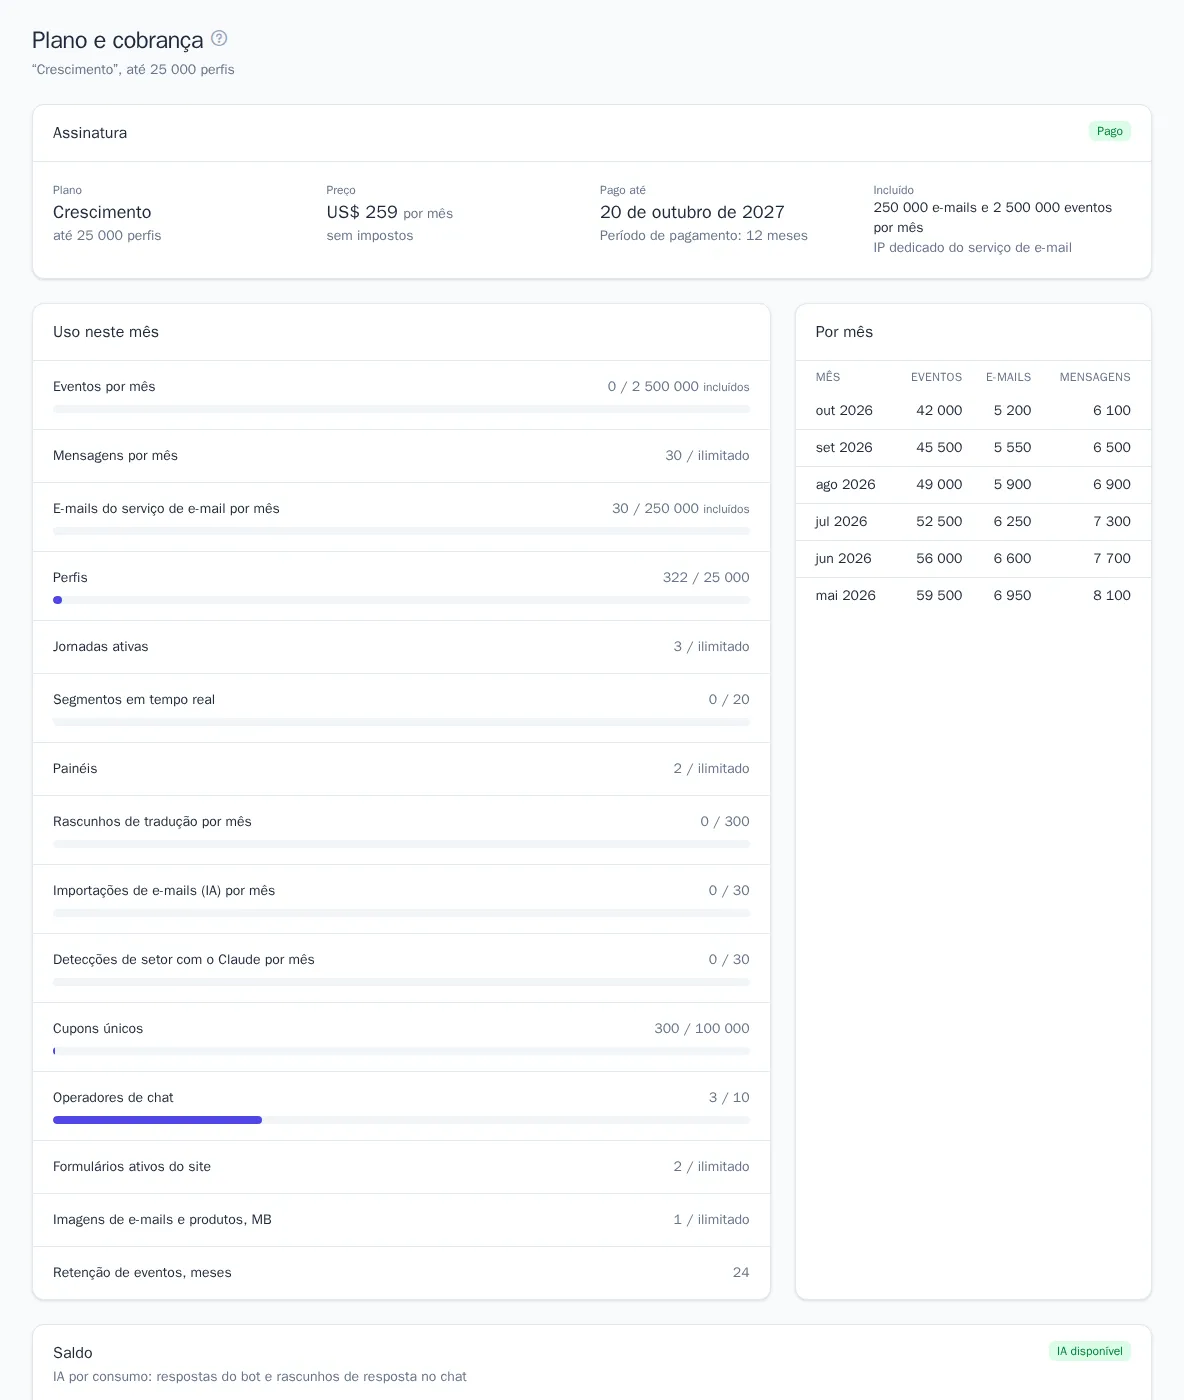Viewport: 1184px width, 1400px height.
Task: Click the out 2026 row label
Action: [844, 410]
